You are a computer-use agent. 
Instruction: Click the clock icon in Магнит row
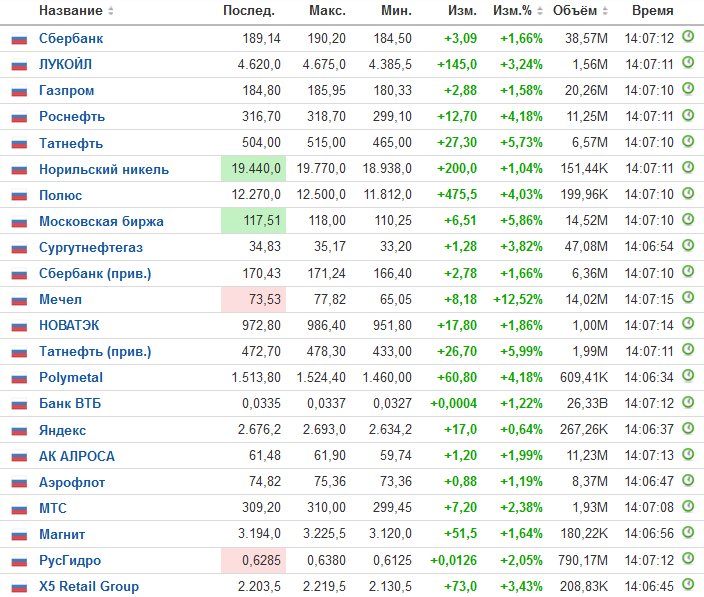pyautogui.click(x=688, y=532)
